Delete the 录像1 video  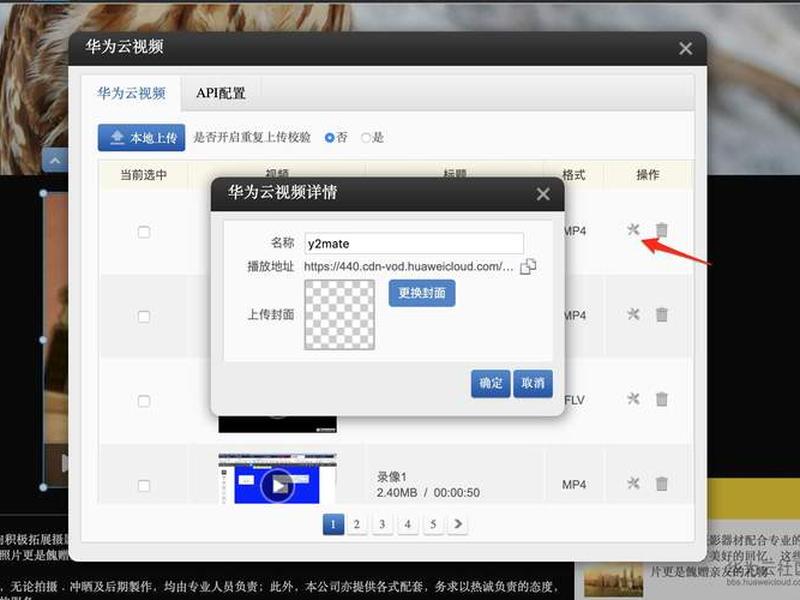(662, 483)
